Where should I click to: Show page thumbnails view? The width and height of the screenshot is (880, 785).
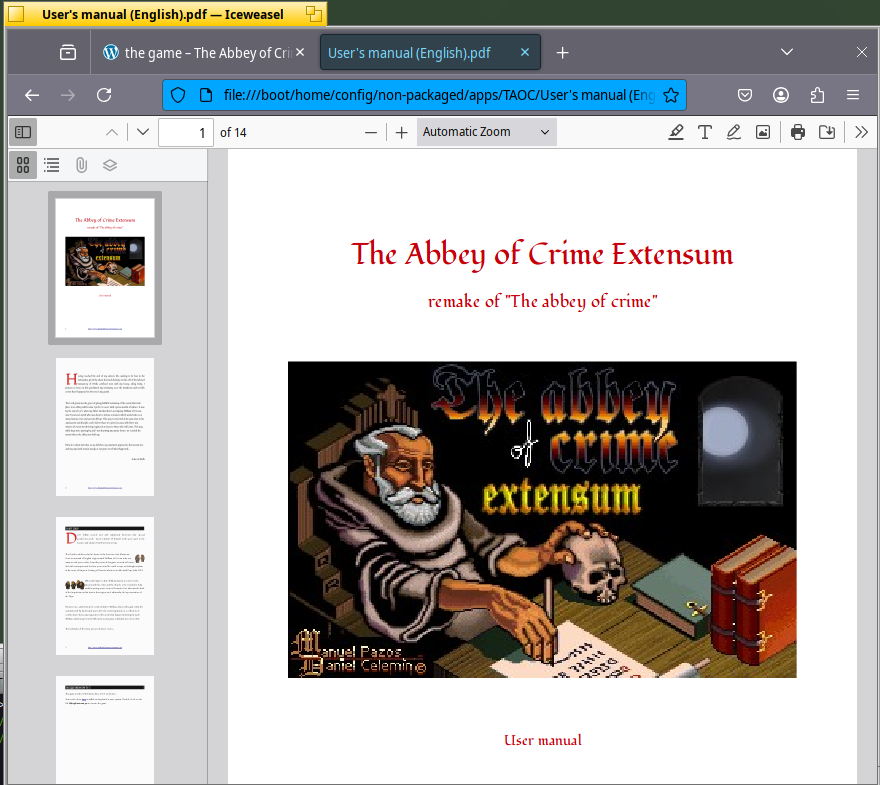point(23,165)
